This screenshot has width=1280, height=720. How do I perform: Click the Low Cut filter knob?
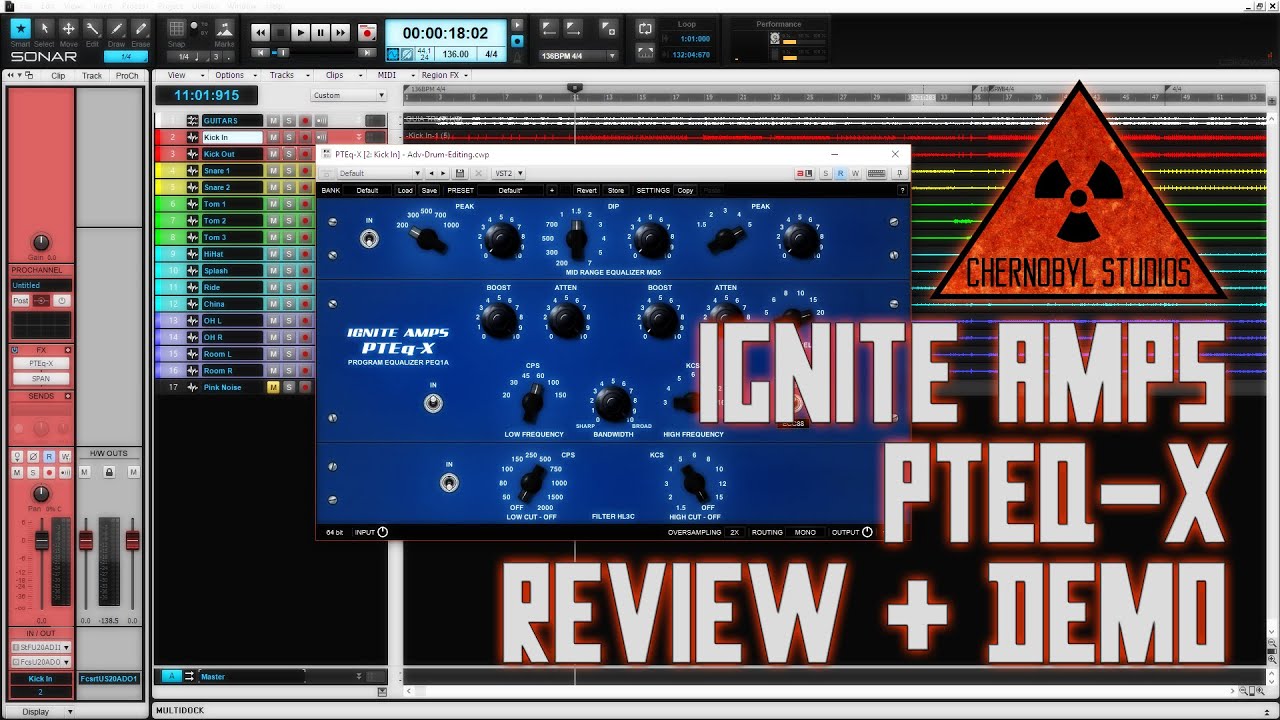530,483
